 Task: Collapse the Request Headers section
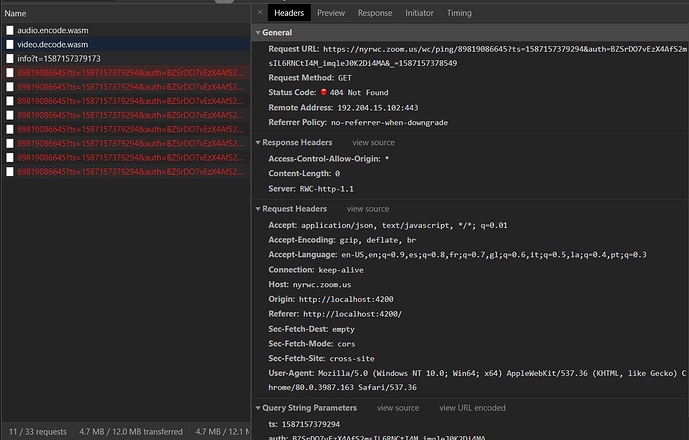pyautogui.click(x=258, y=209)
